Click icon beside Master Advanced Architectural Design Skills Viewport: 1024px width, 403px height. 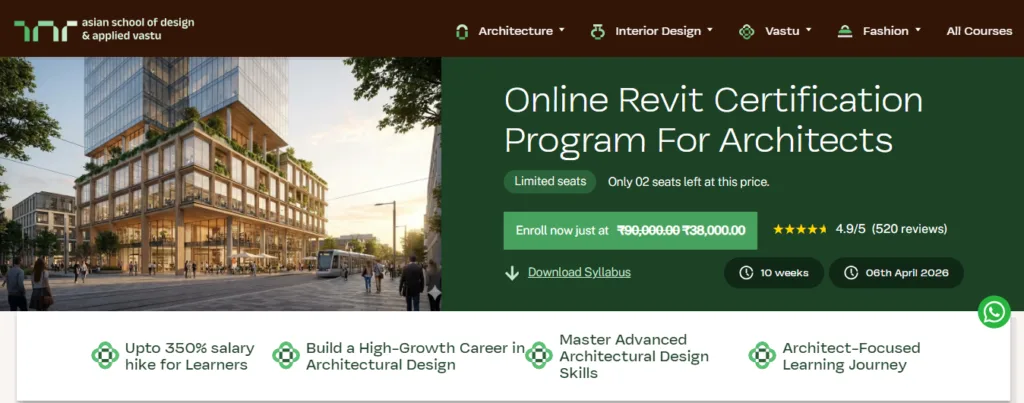pyautogui.click(x=539, y=355)
